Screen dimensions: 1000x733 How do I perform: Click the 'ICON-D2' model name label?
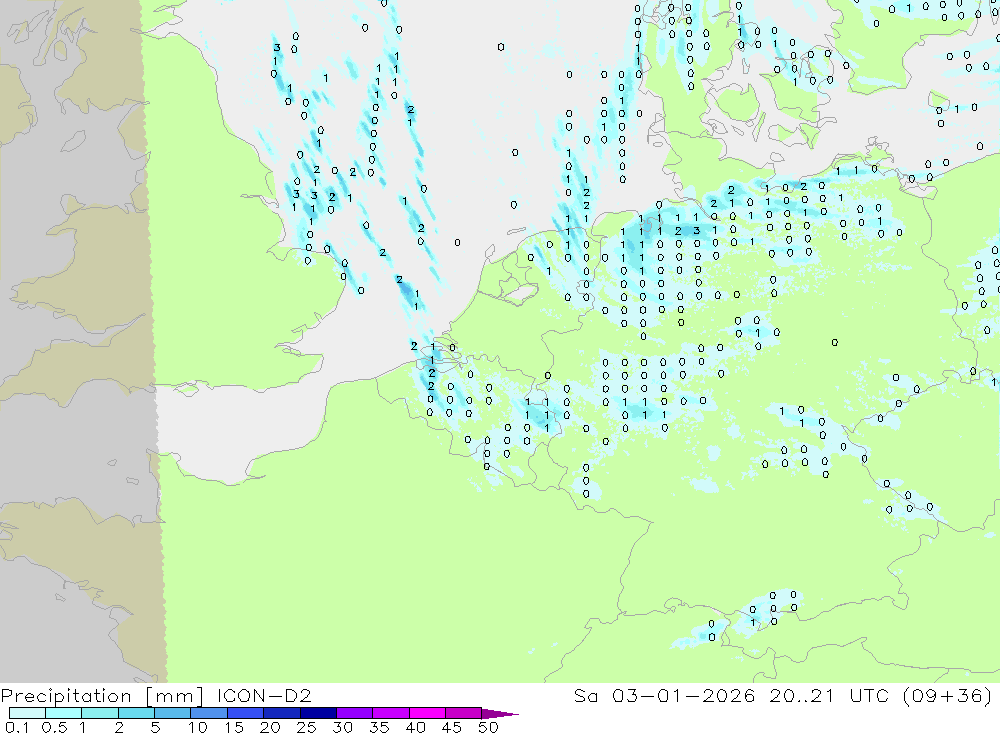(264, 695)
